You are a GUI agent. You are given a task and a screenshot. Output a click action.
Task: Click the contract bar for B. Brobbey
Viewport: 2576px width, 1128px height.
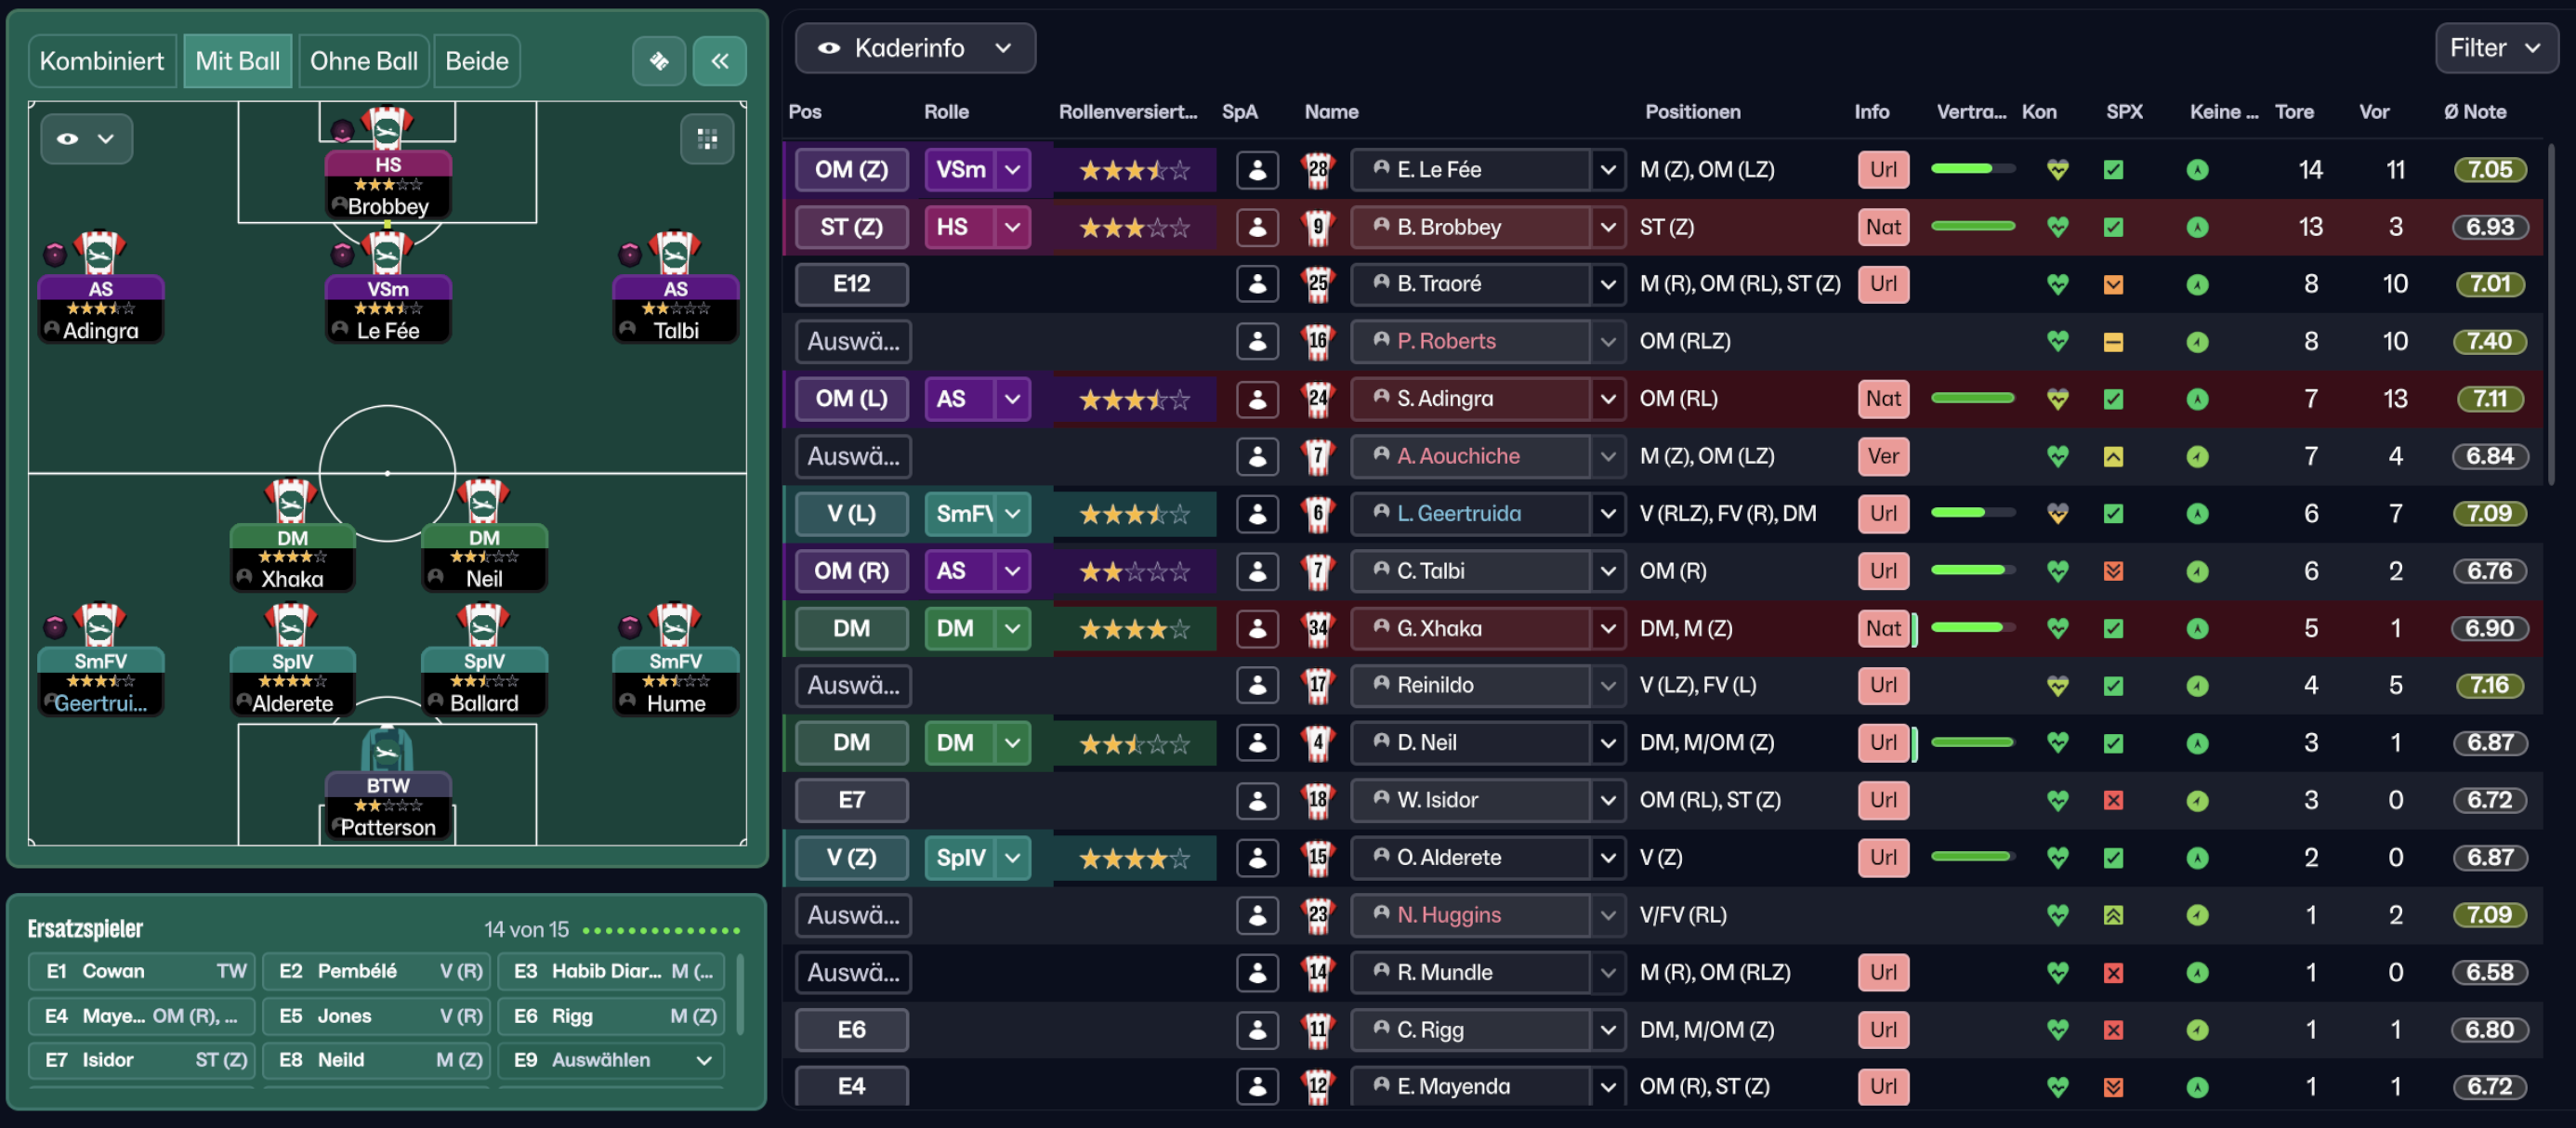[x=1972, y=227]
